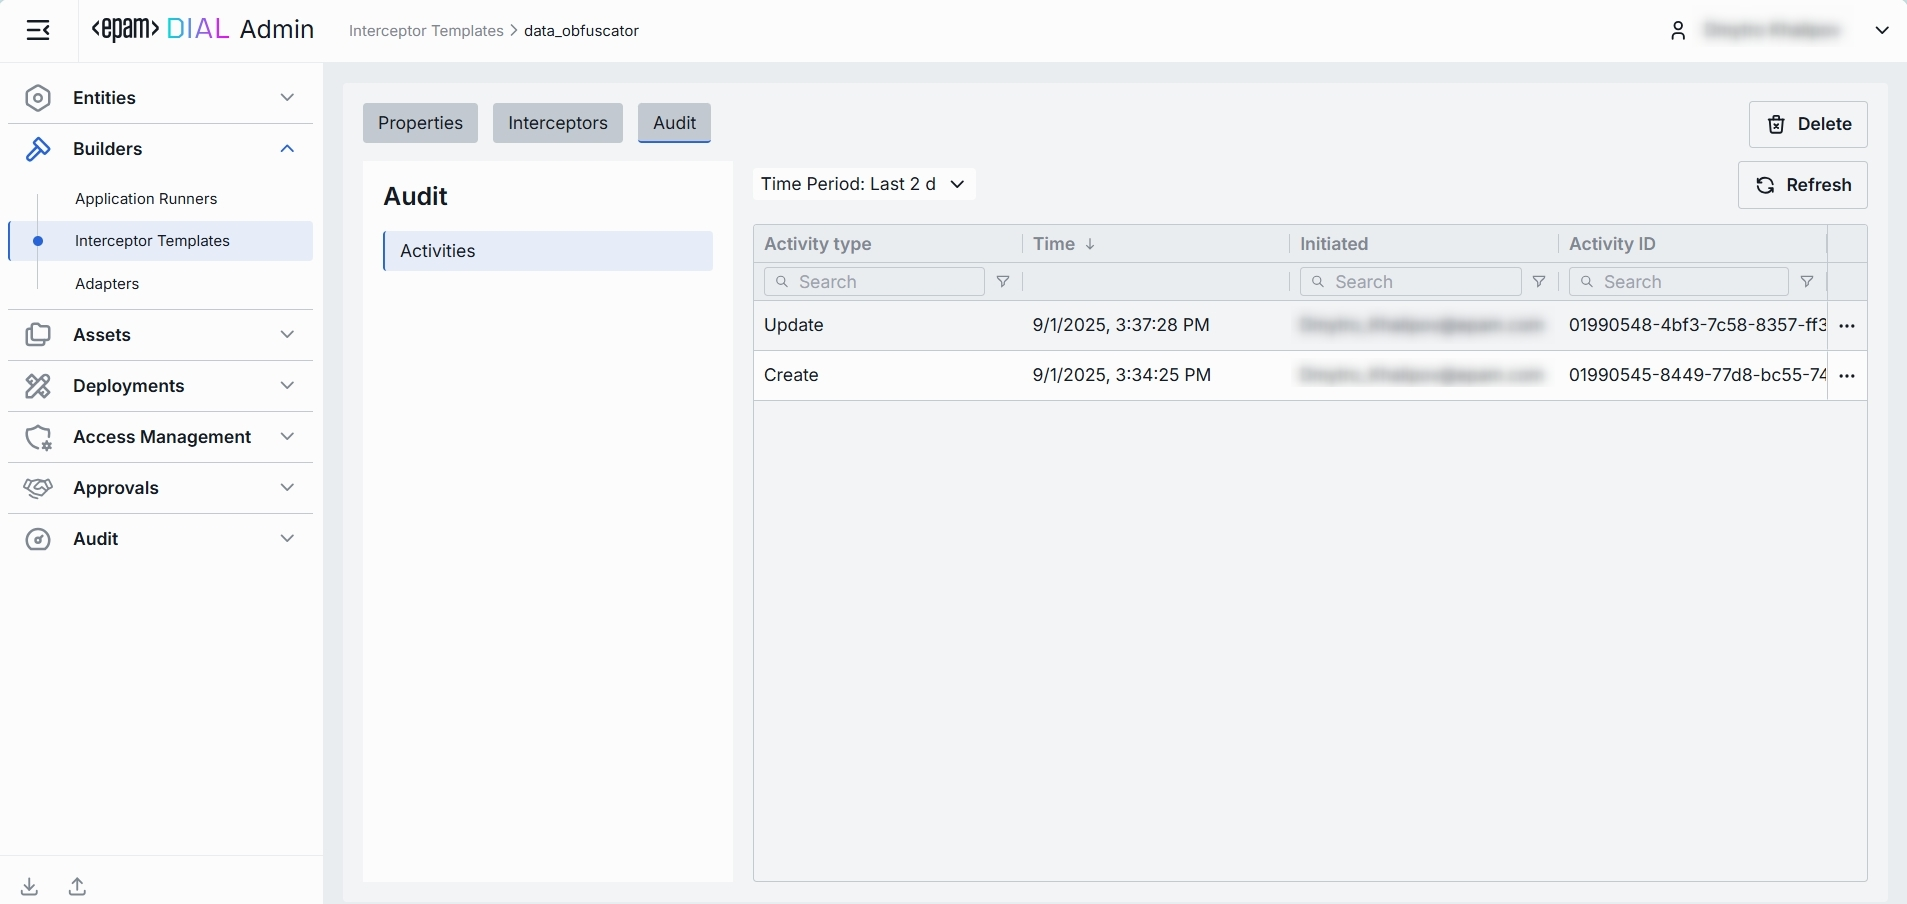This screenshot has width=1907, height=904.
Task: Click the Audit compass icon in sidebar
Action: tap(38, 539)
